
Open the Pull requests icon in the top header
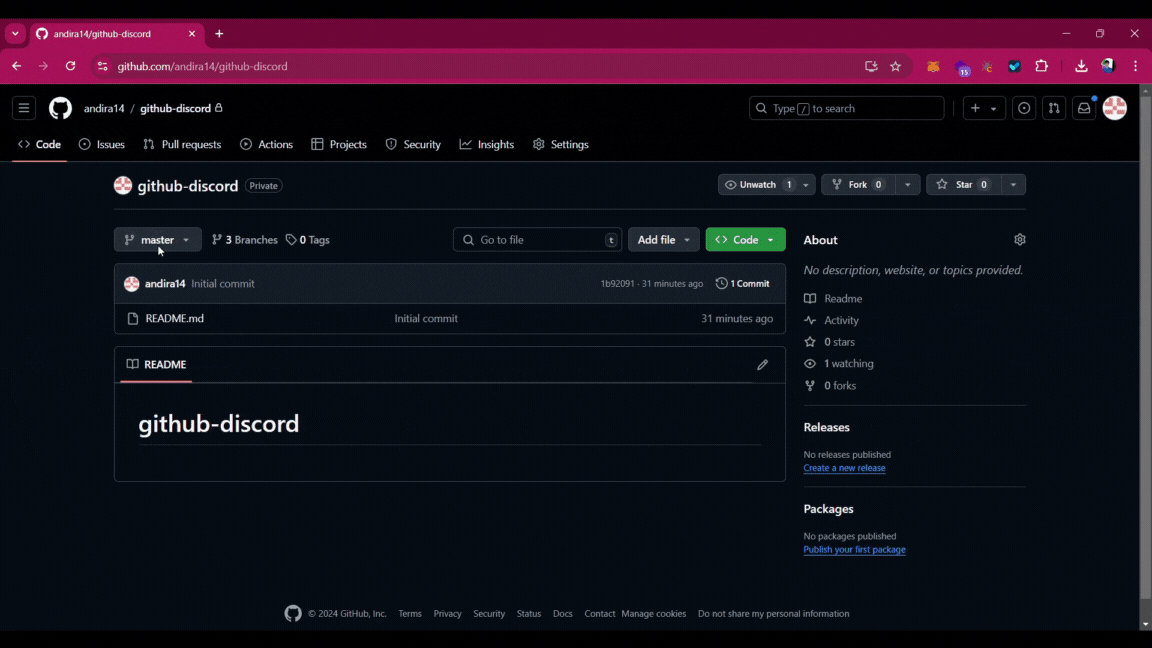click(x=1054, y=108)
